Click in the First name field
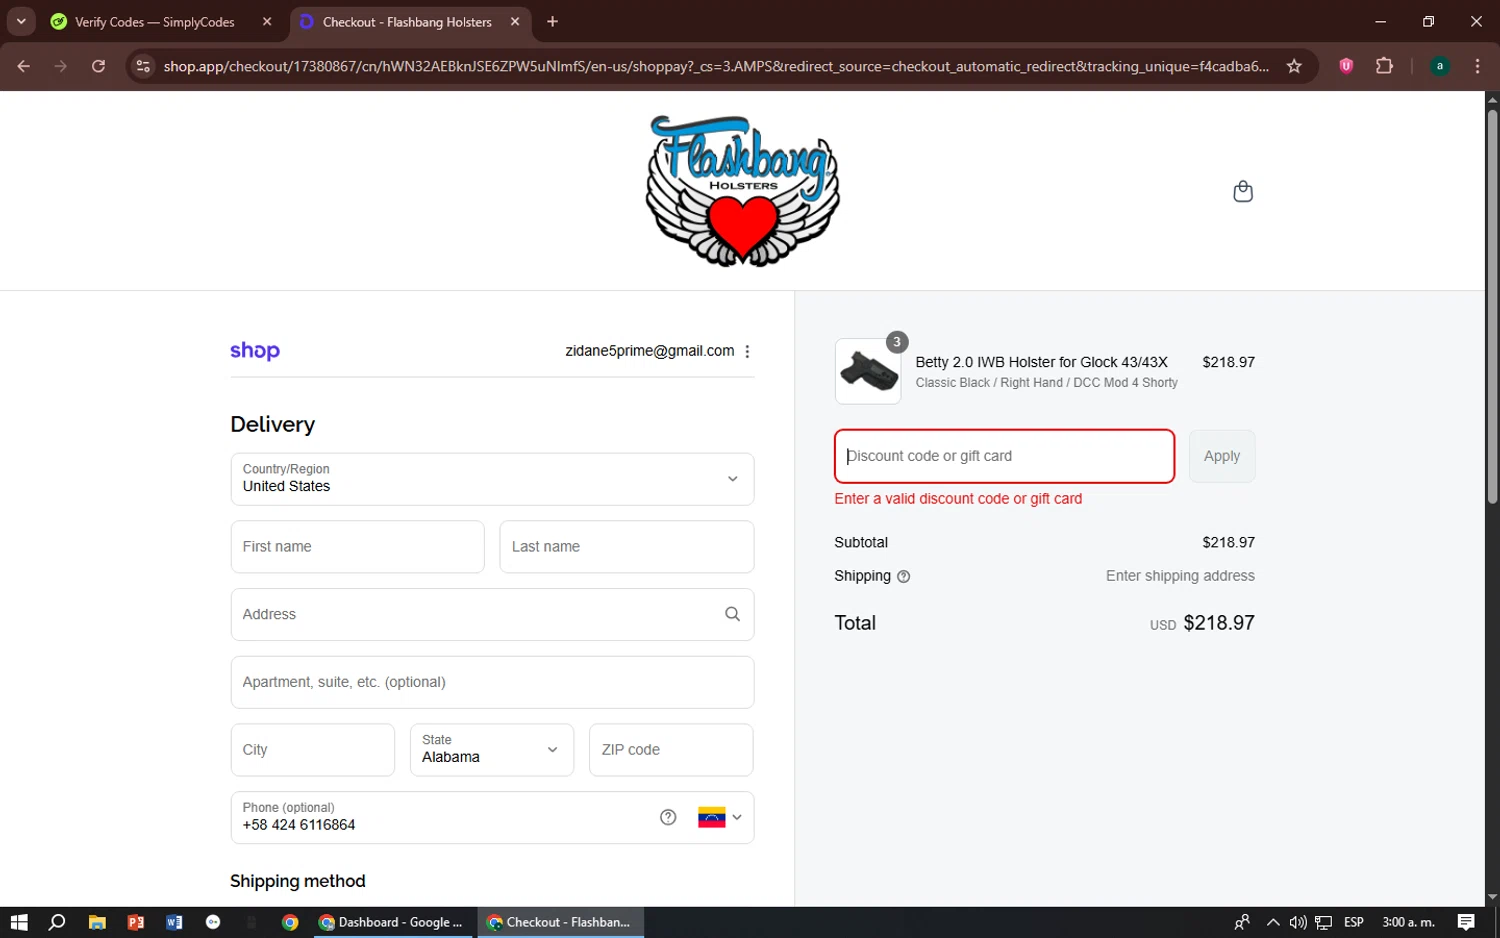The image size is (1500, 938). [x=357, y=547]
